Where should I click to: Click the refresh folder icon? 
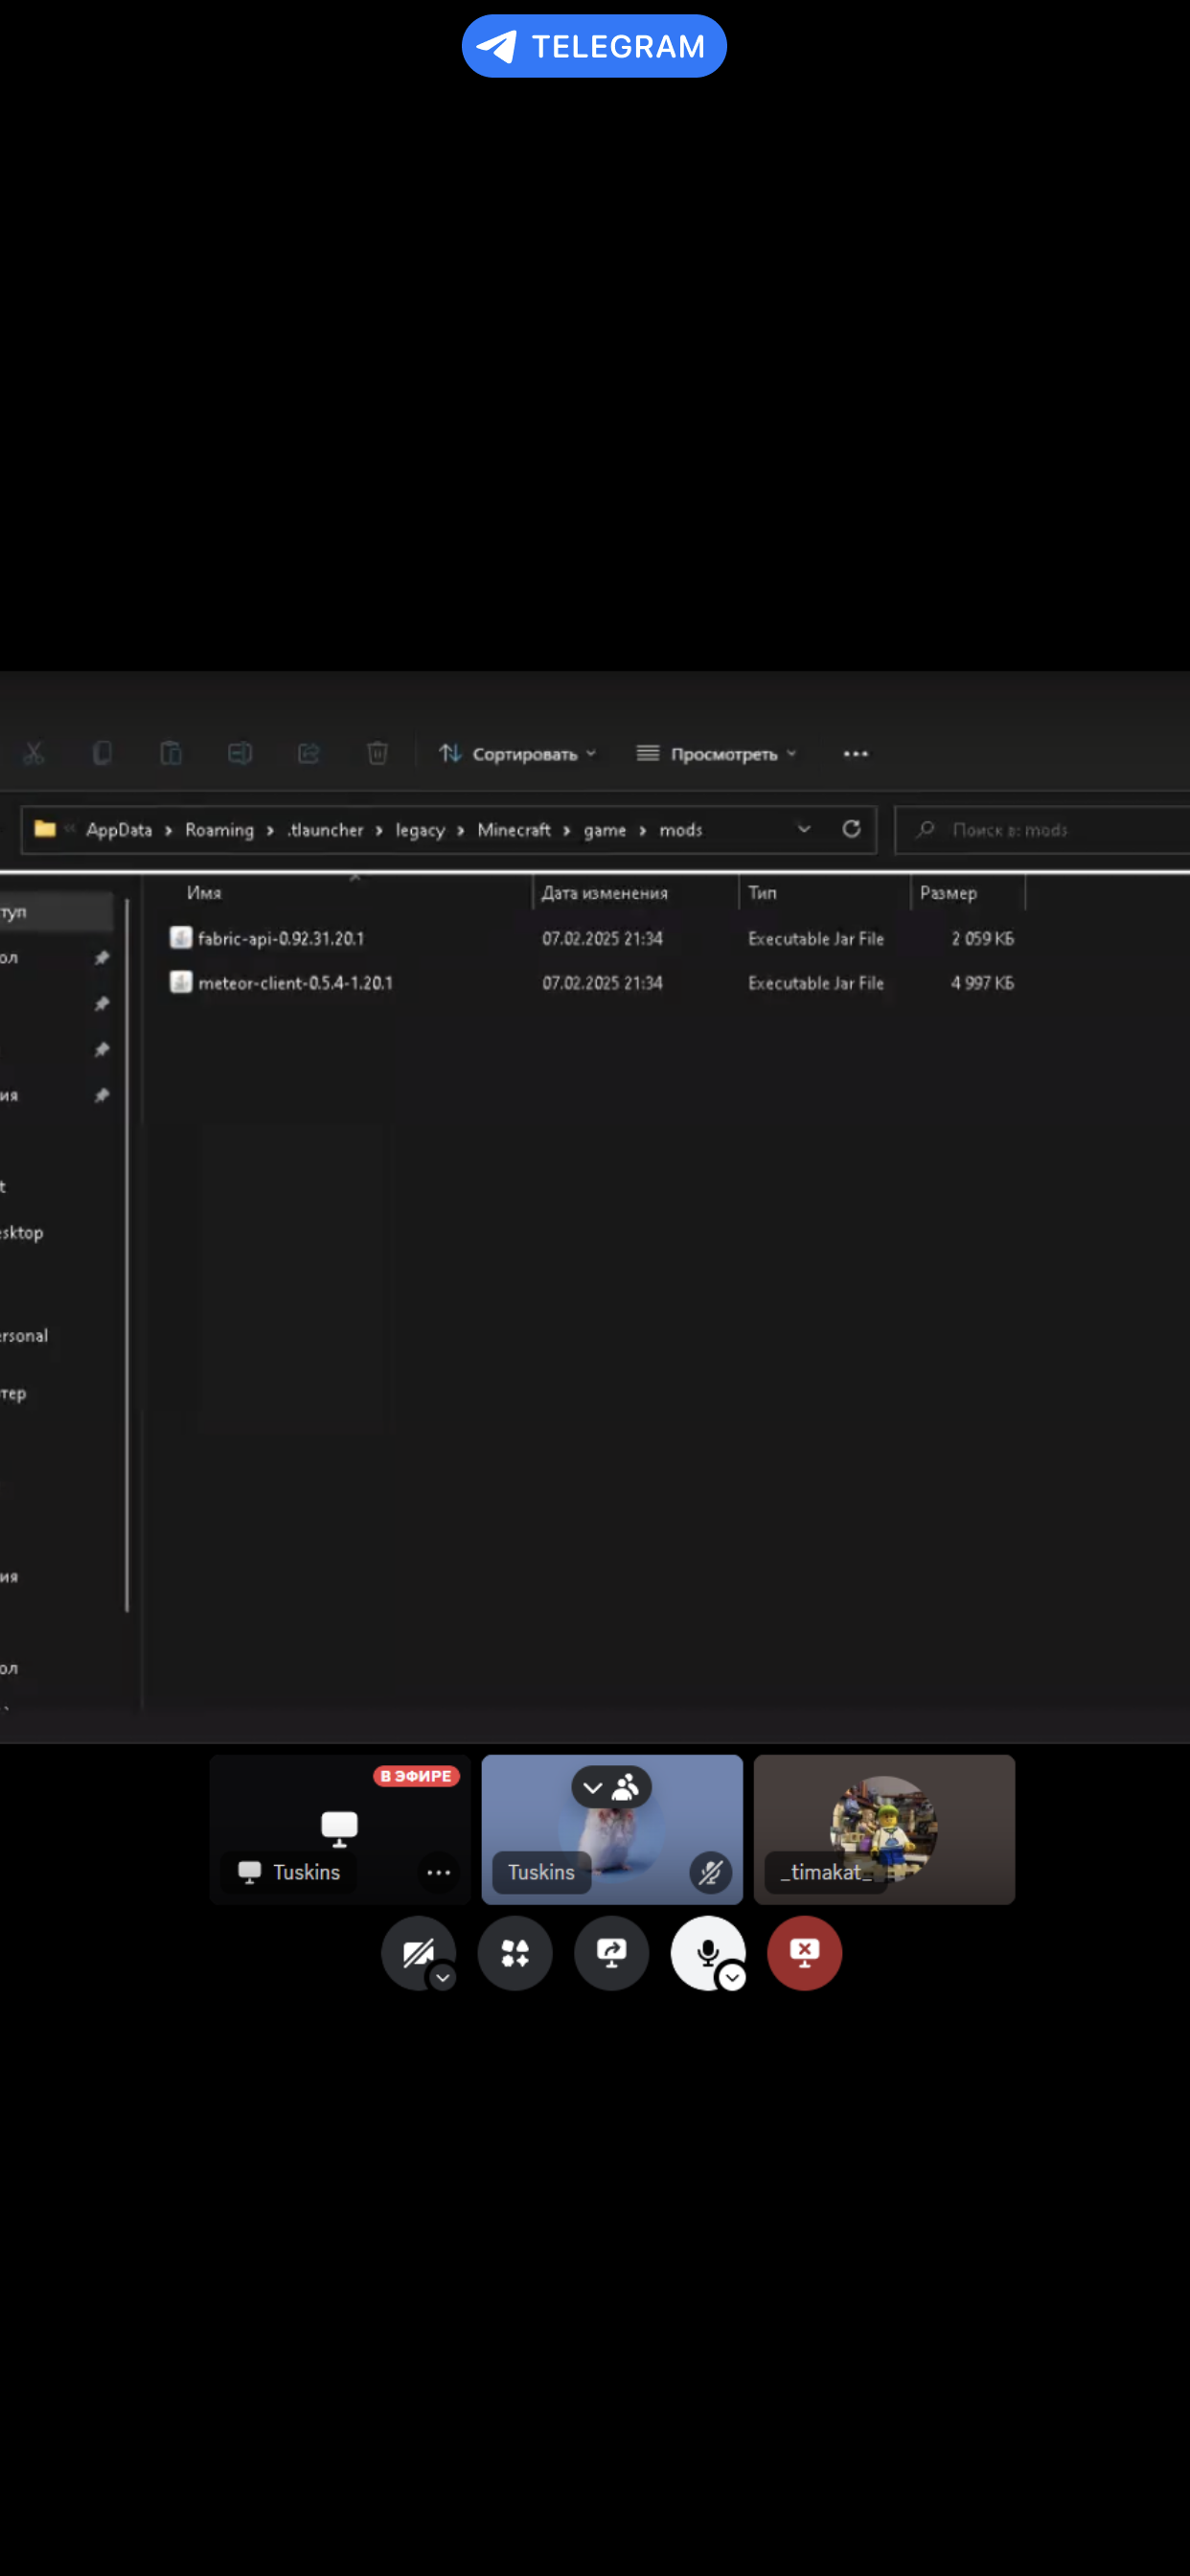coord(852,829)
